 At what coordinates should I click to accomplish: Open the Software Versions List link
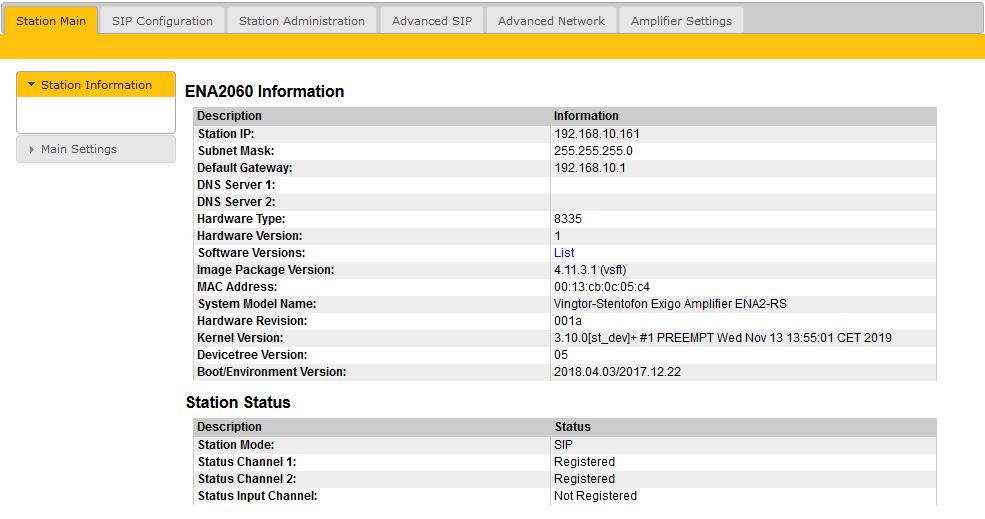pos(564,253)
